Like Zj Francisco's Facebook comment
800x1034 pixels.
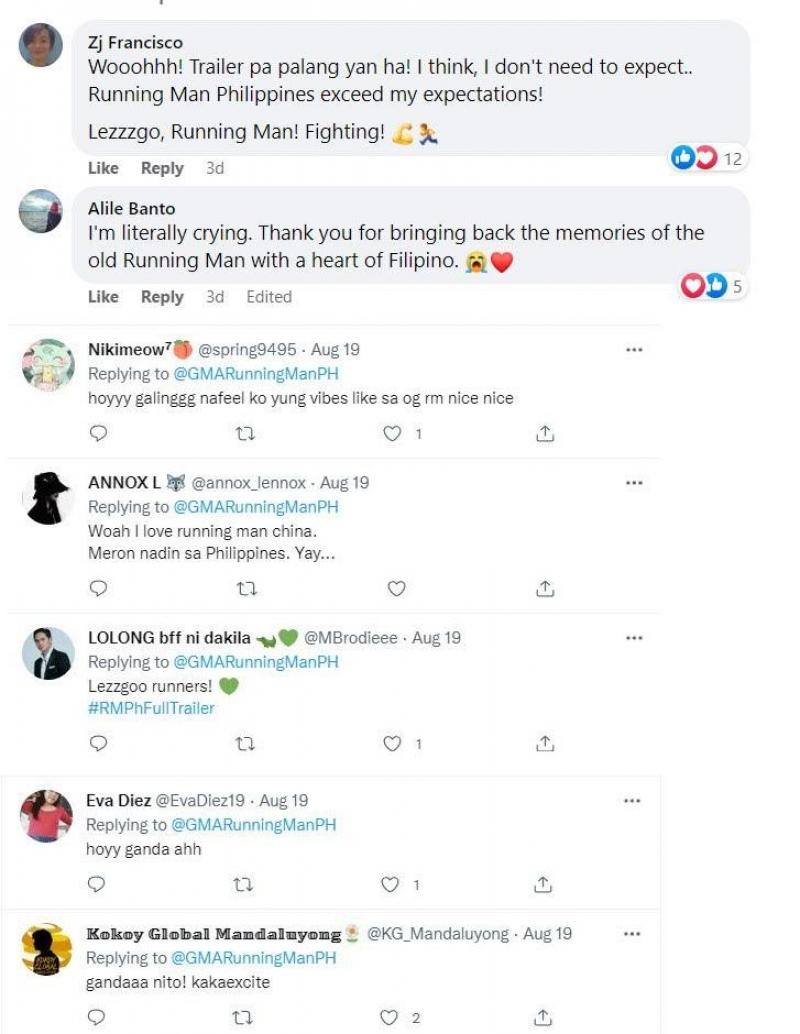point(103,168)
